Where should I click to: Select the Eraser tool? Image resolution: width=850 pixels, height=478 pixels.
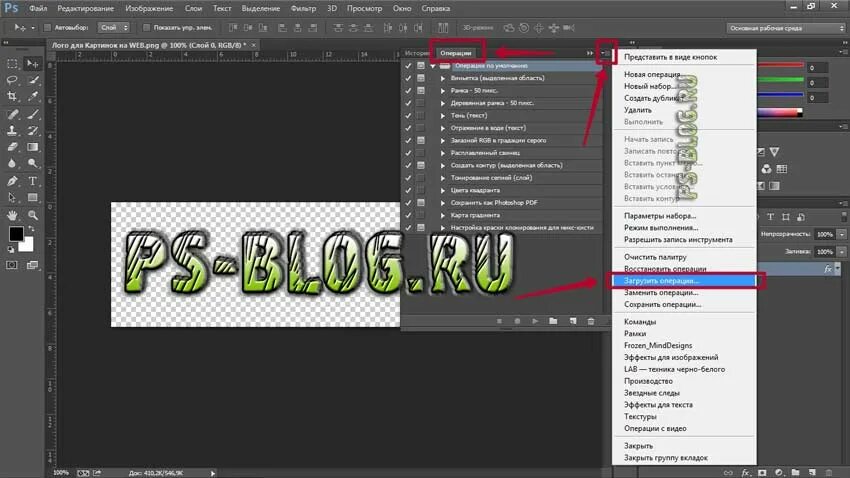tap(12, 147)
